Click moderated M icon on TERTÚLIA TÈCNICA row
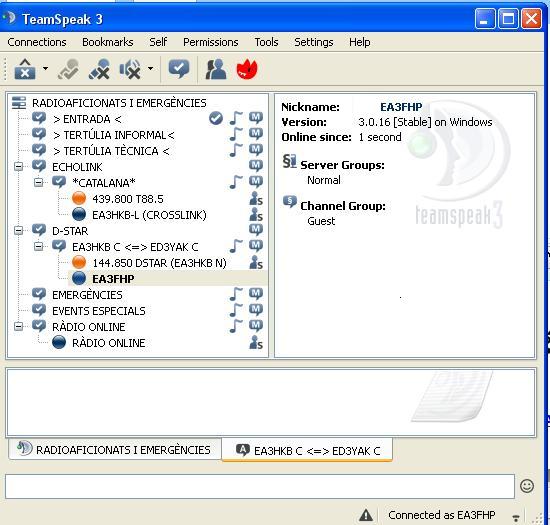The height and width of the screenshot is (525, 550). click(256, 150)
